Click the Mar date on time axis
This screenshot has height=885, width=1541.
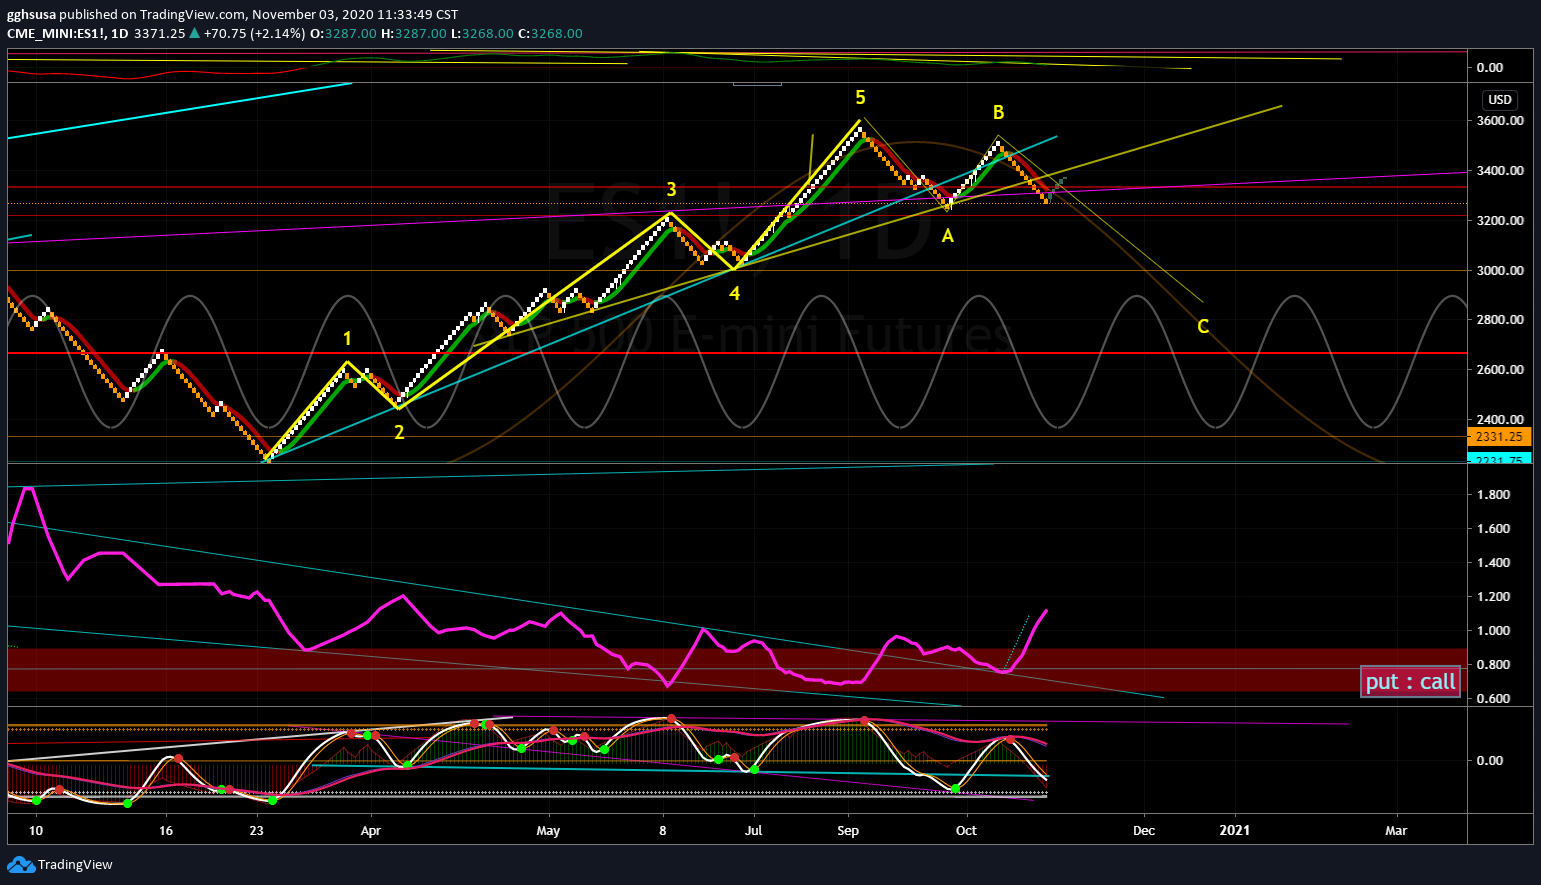[1396, 831]
